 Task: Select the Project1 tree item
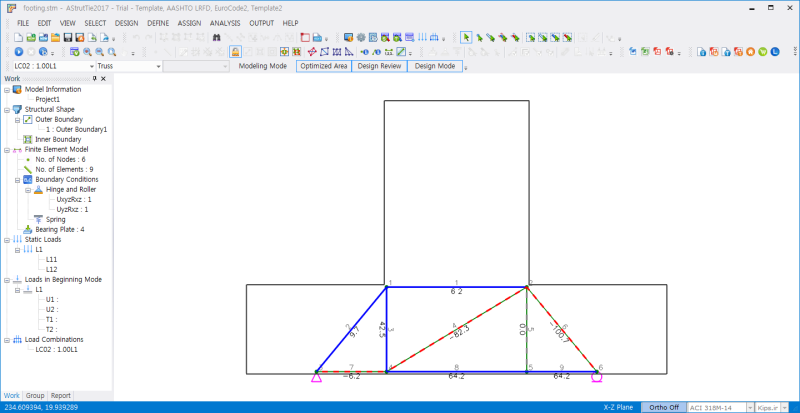tap(47, 100)
